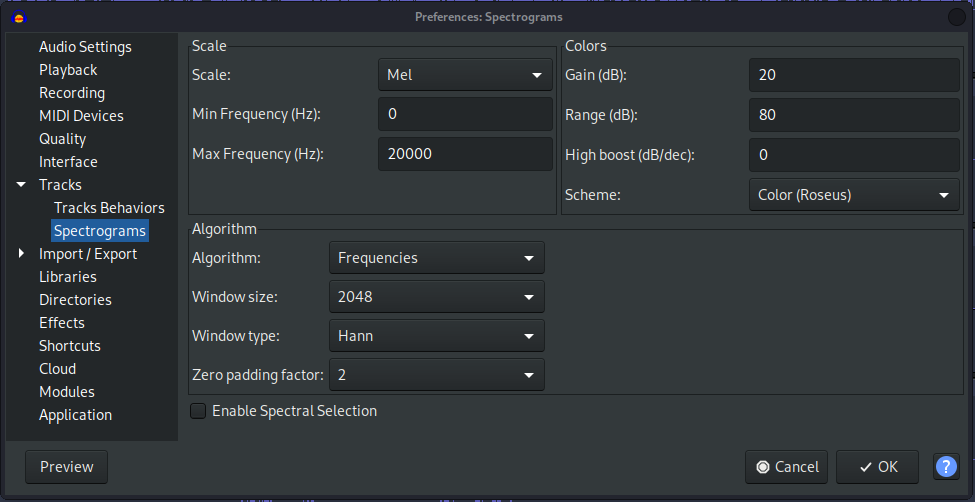Open the Window size dropdown

436,297
